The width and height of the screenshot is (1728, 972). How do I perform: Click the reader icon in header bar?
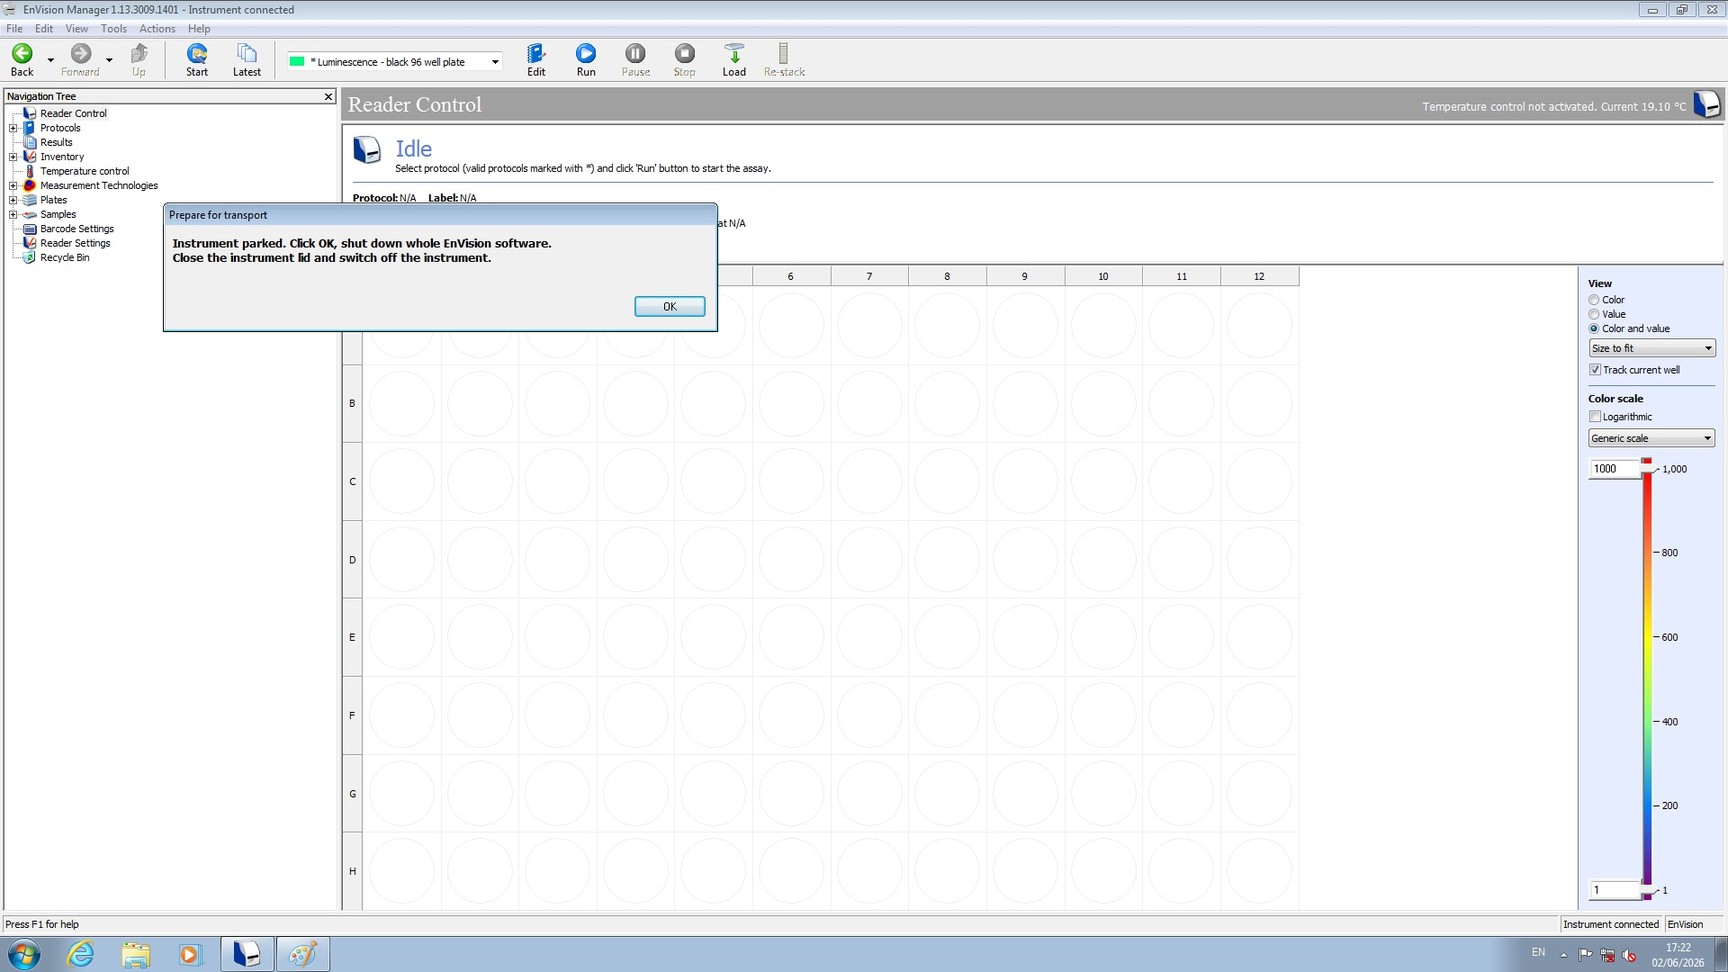[1707, 104]
